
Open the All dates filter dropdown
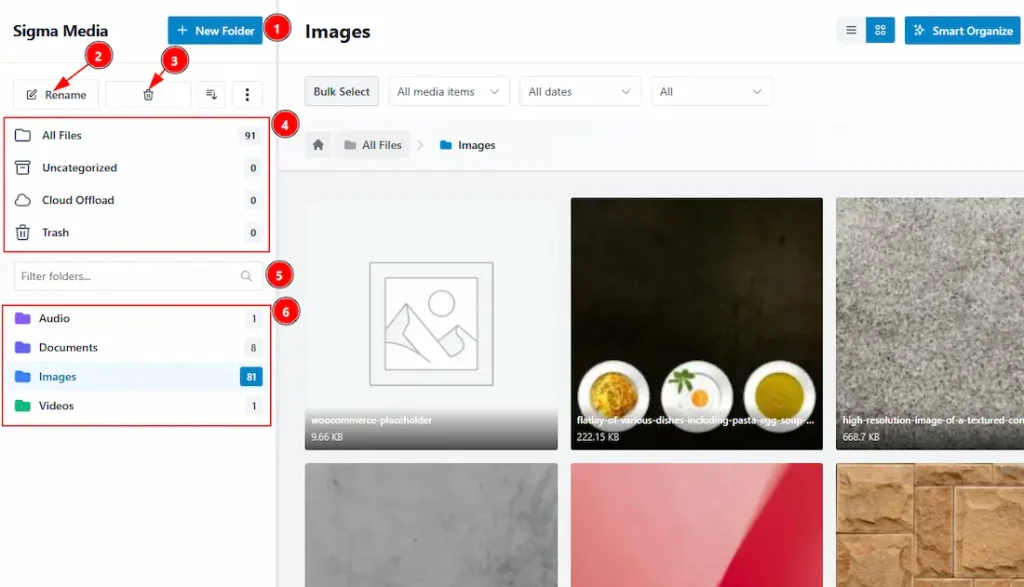[579, 92]
